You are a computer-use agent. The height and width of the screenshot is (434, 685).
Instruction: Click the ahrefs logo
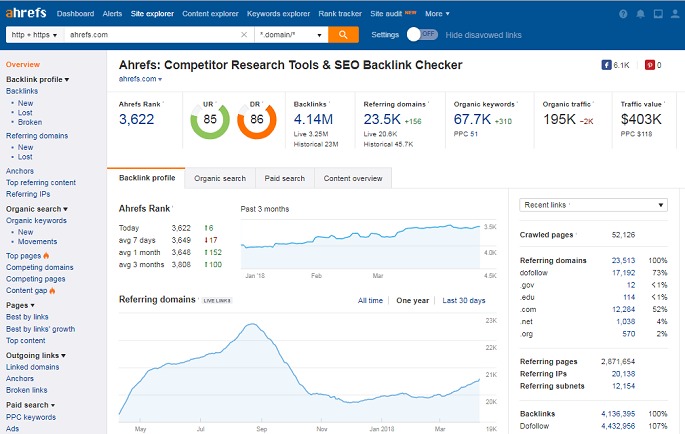pyautogui.click(x=26, y=13)
